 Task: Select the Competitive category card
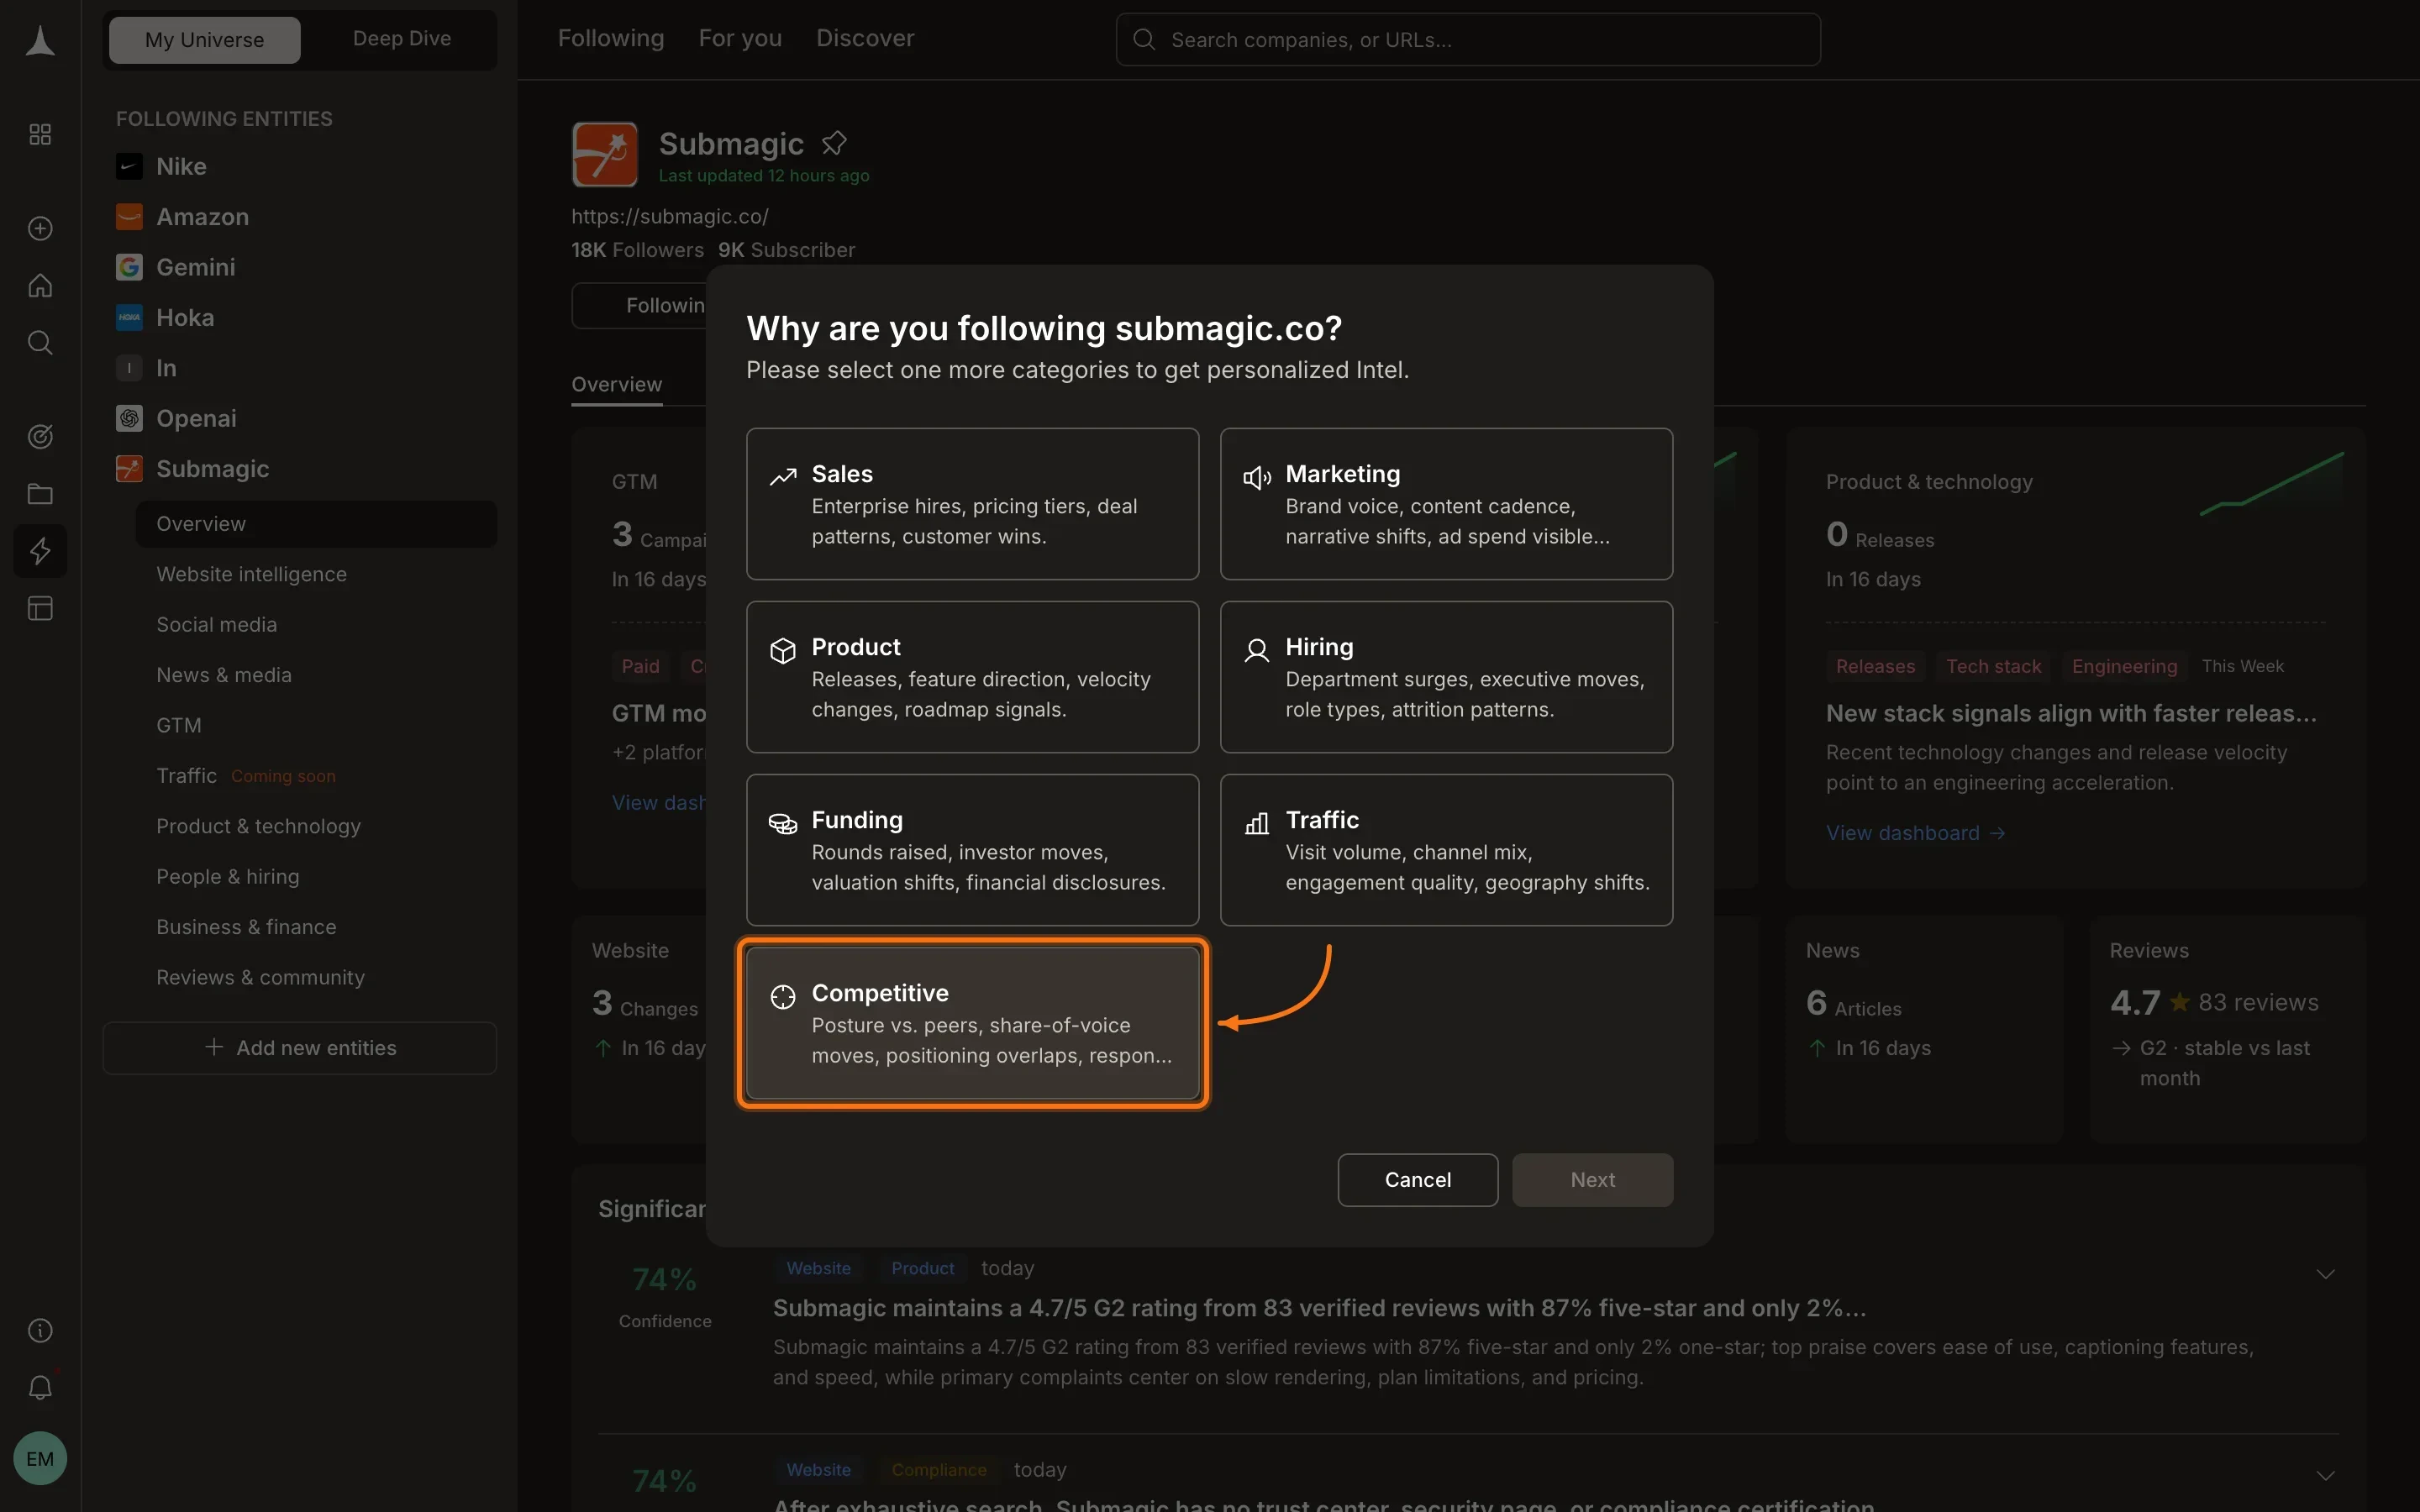(972, 1023)
